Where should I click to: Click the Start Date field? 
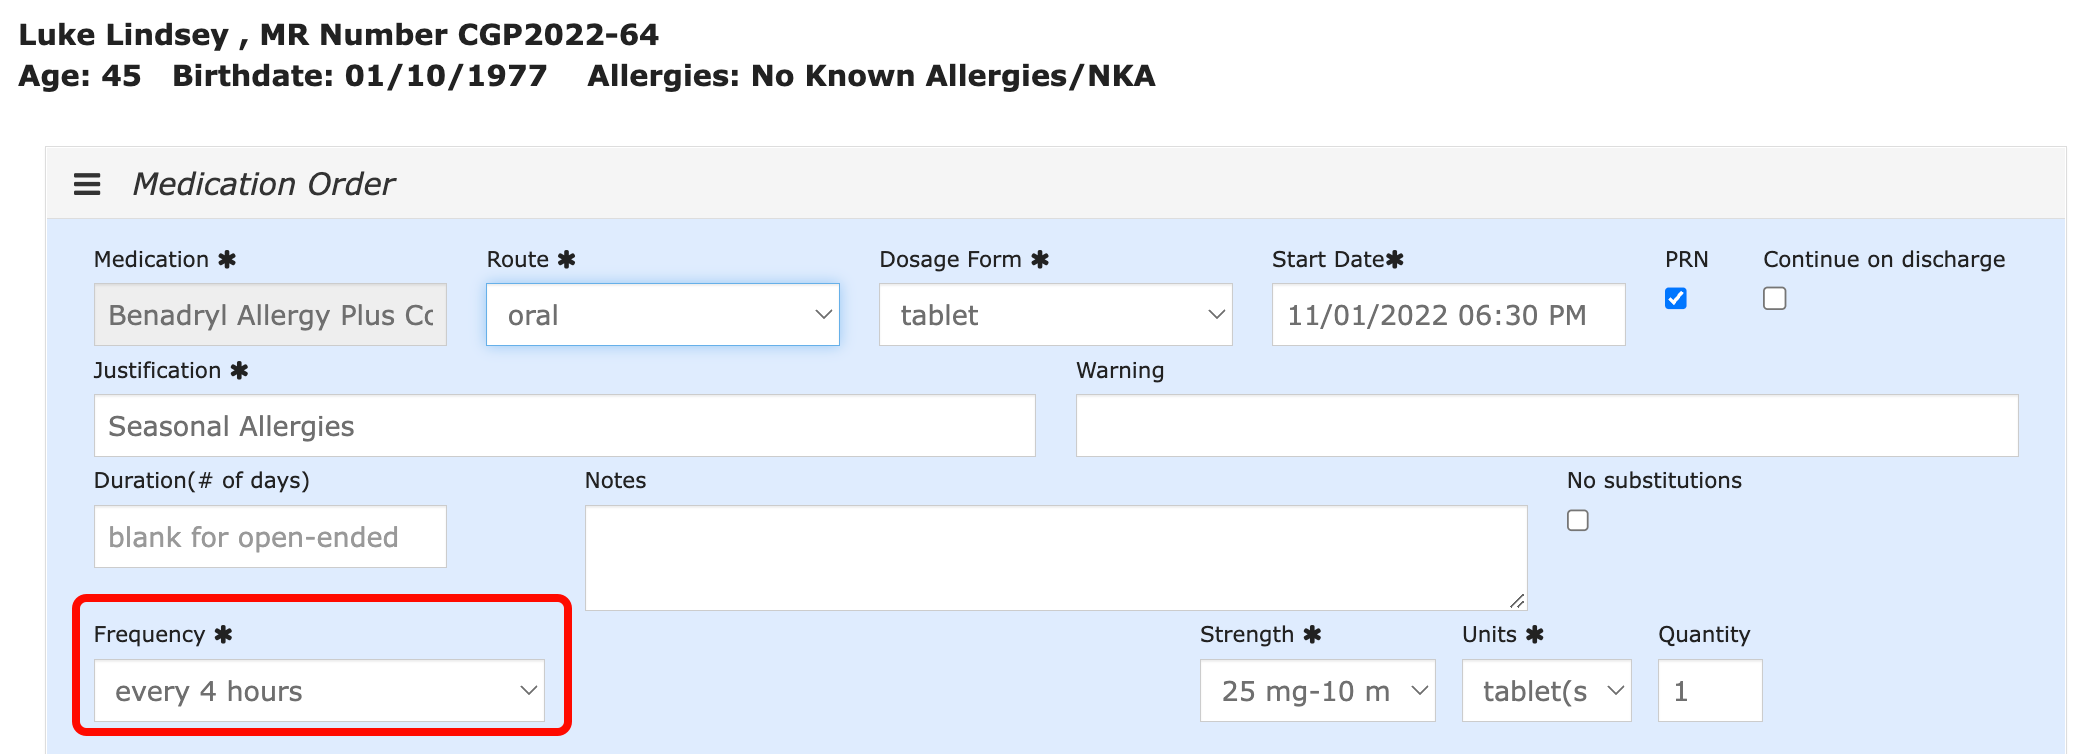pyautogui.click(x=1447, y=315)
